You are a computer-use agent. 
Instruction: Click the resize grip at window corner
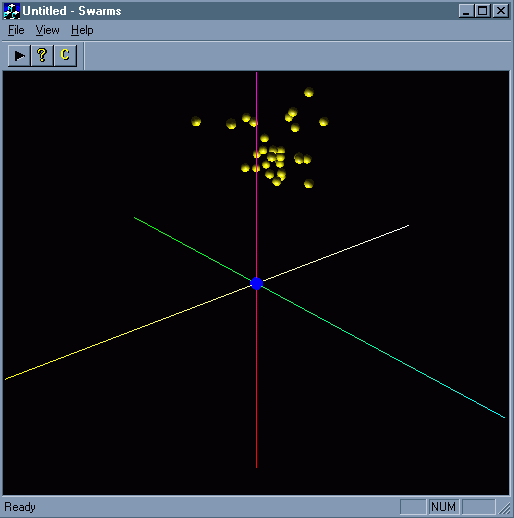click(x=505, y=508)
